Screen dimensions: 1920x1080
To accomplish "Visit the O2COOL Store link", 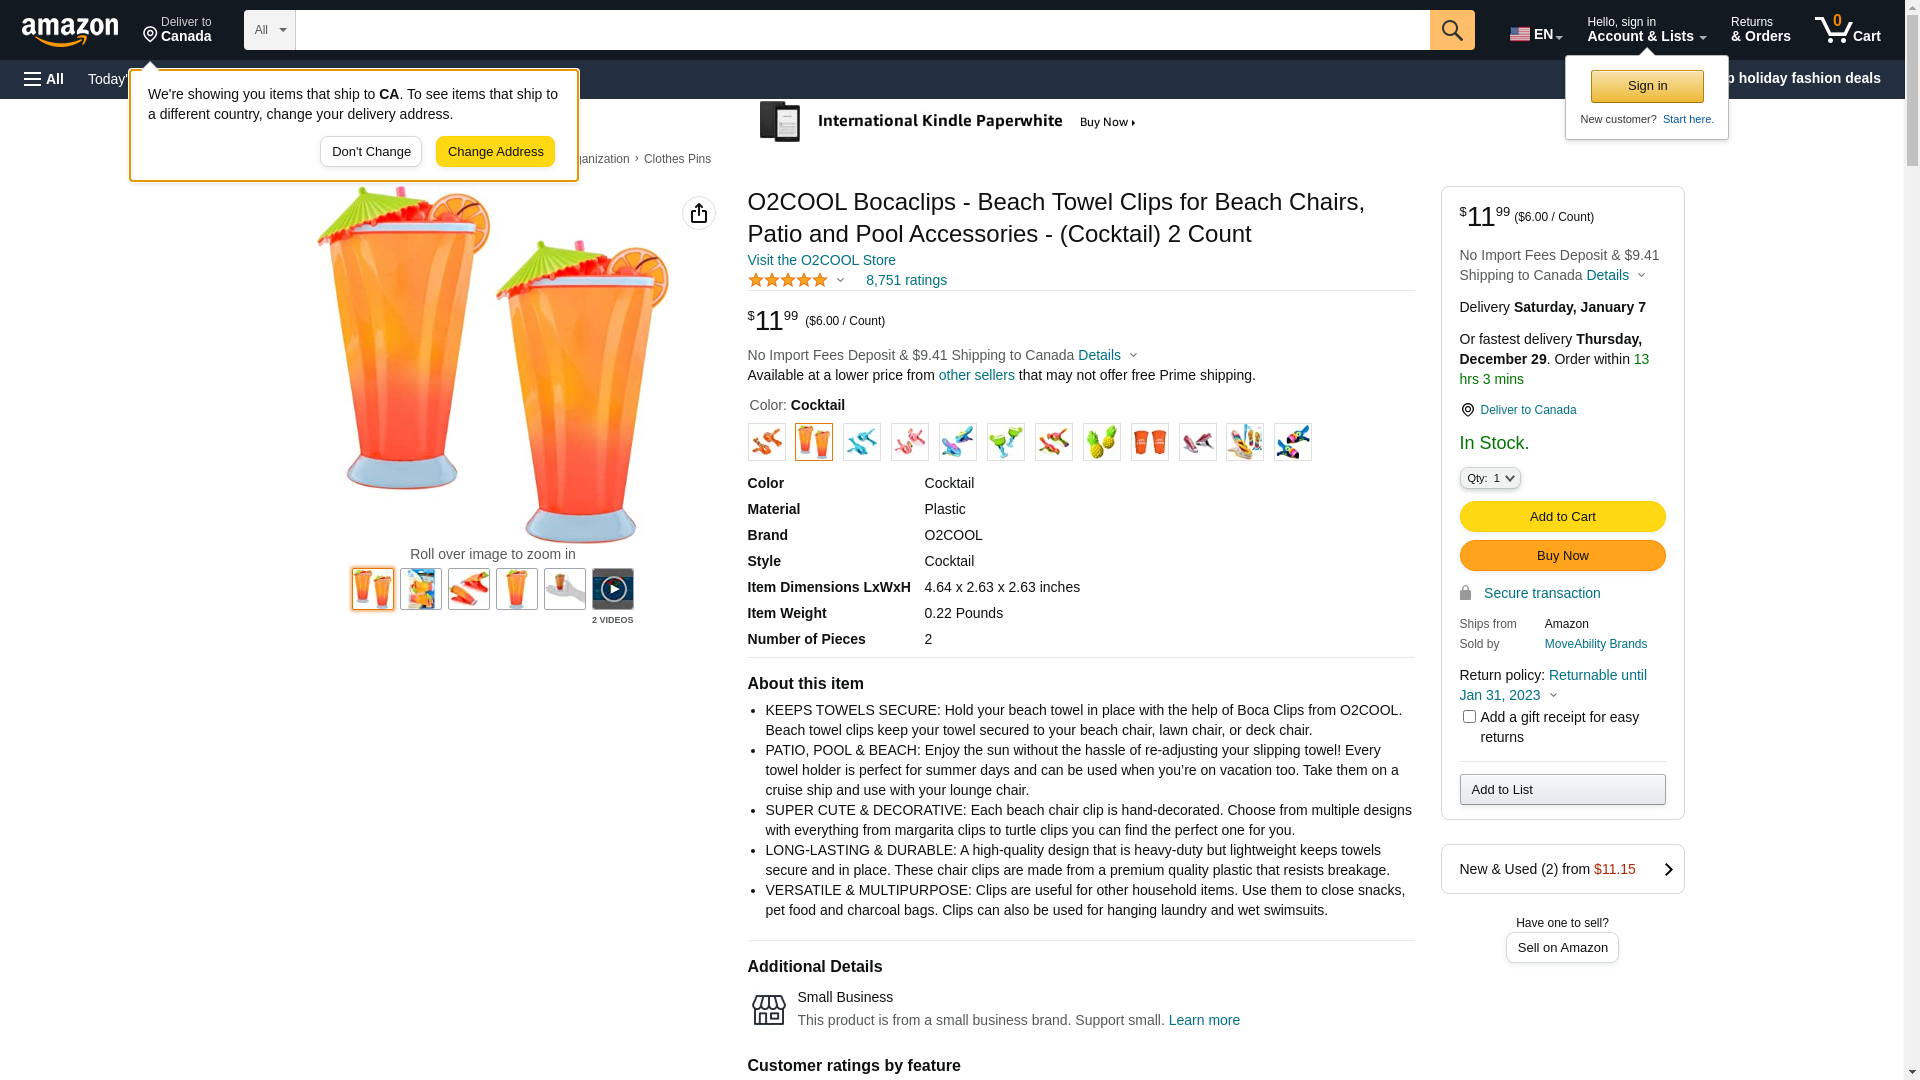I will [821, 260].
